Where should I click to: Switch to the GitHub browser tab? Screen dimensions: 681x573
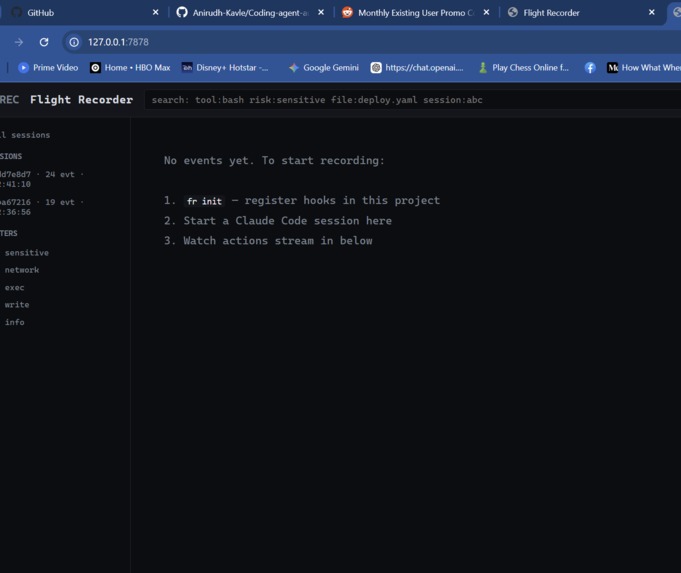point(83,13)
